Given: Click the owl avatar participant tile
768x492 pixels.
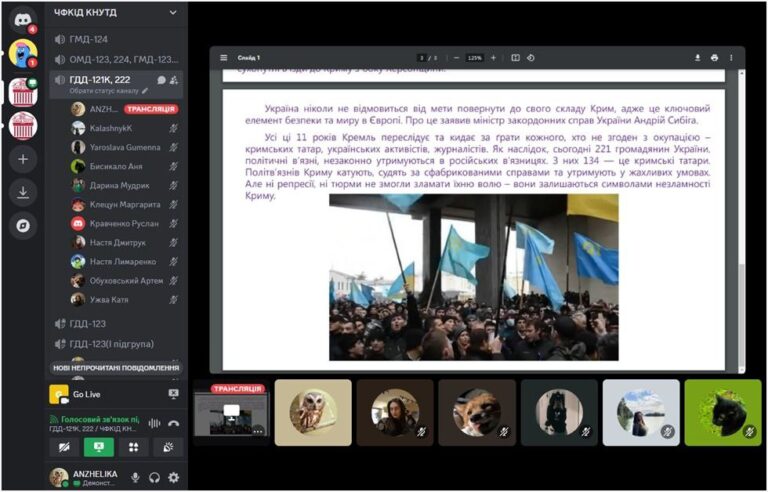Looking at the screenshot, I should [x=312, y=412].
